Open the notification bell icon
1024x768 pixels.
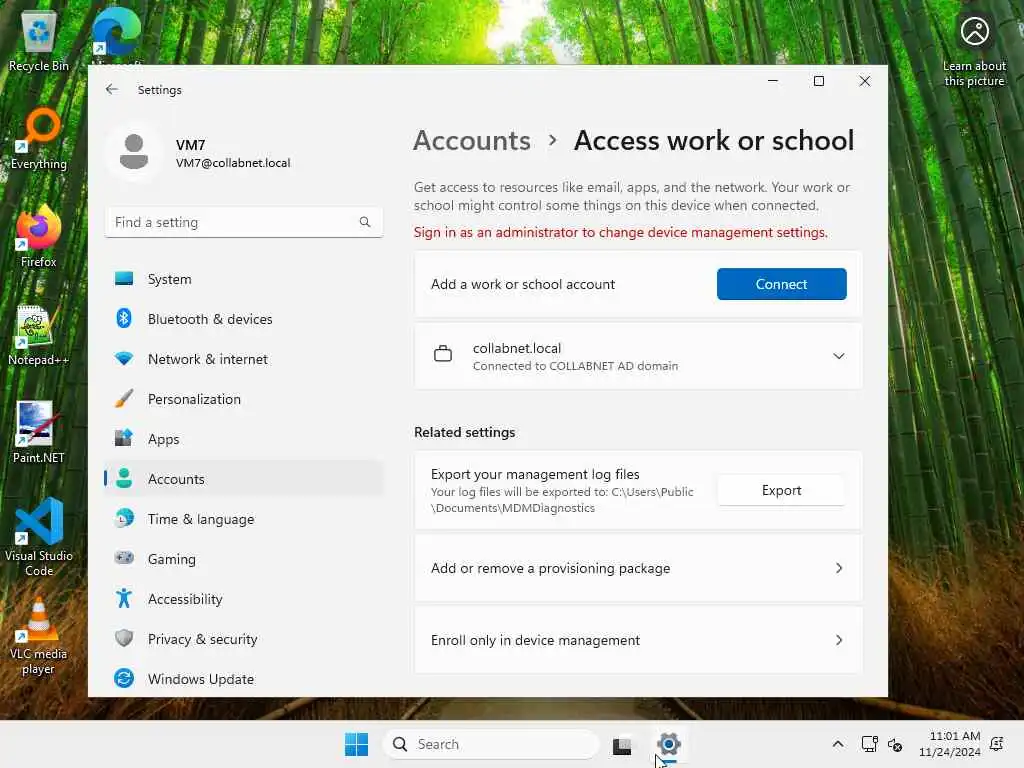[x=997, y=744]
